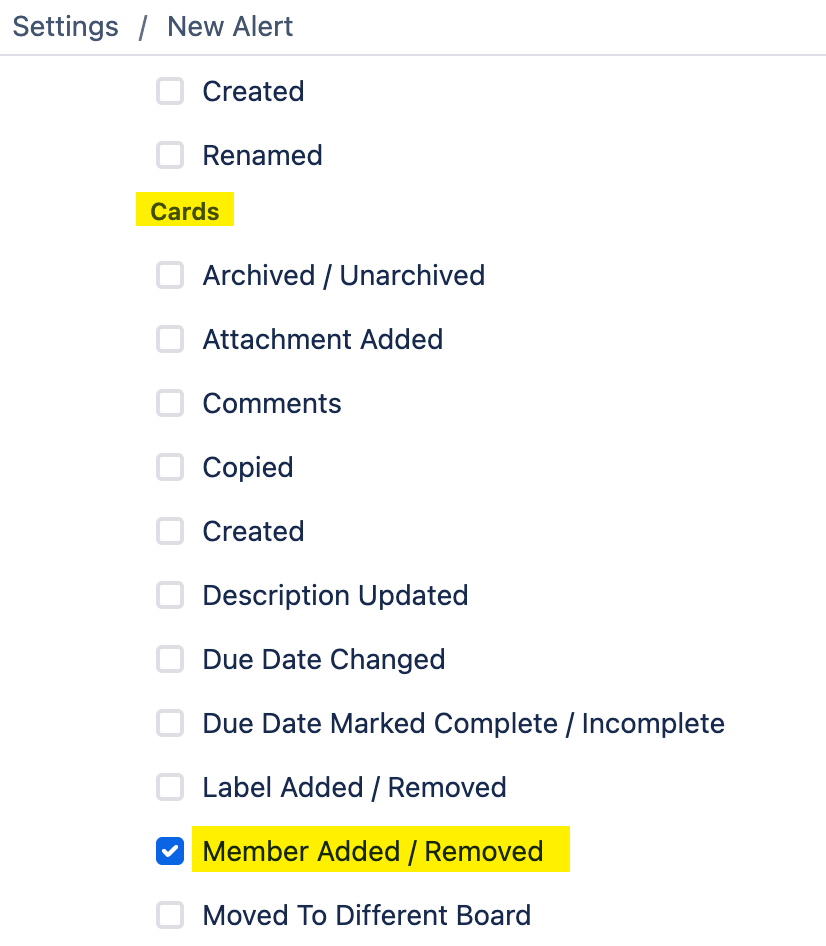Check the Attachment Added option
The image size is (826, 946).
(170, 339)
